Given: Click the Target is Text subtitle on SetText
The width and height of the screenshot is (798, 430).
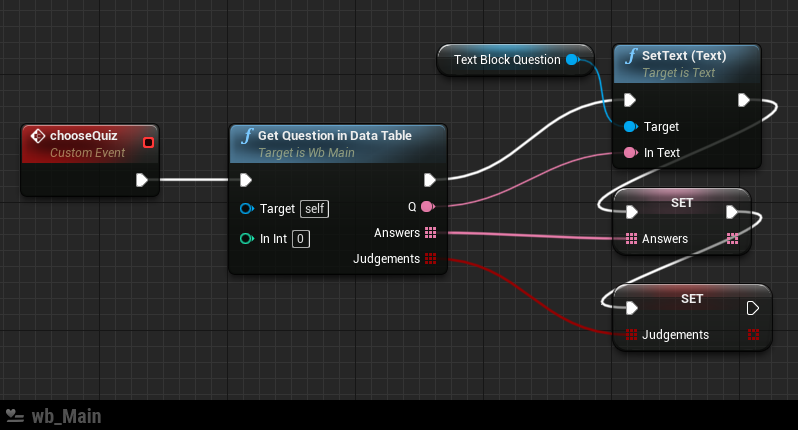Looking at the screenshot, I should 678,73.
